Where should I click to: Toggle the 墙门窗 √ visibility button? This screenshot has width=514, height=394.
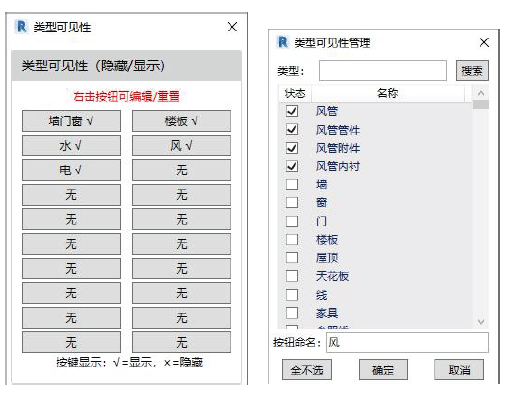pos(71,121)
